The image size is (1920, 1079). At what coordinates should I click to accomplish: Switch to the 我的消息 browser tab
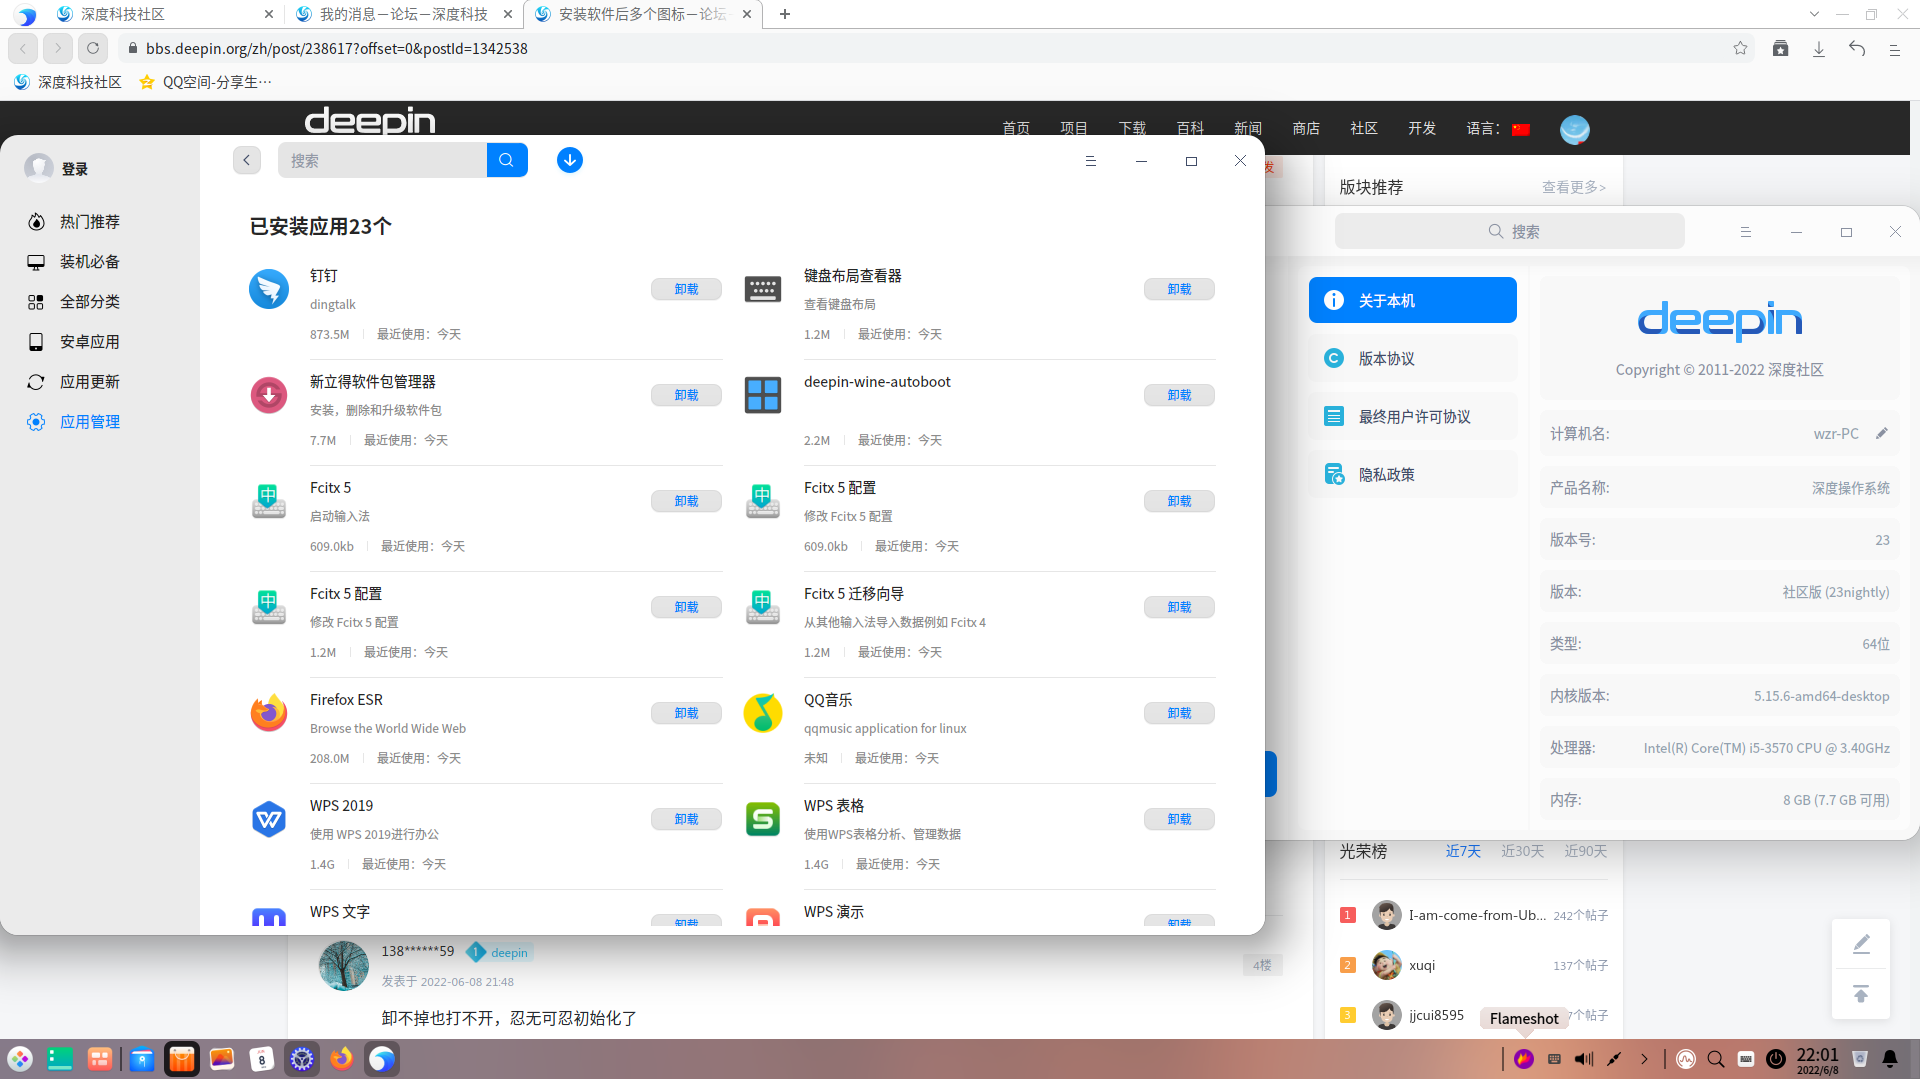(x=404, y=14)
